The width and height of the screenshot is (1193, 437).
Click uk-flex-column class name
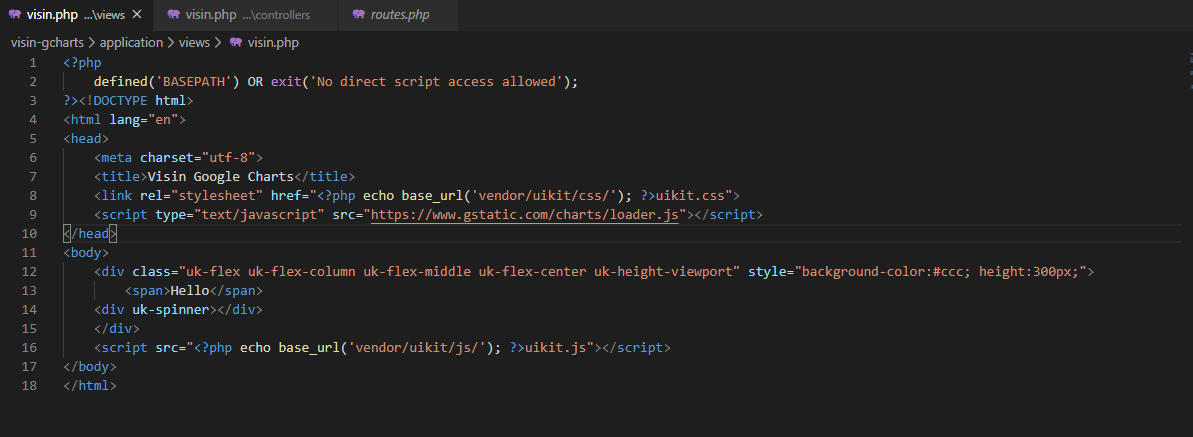301,272
